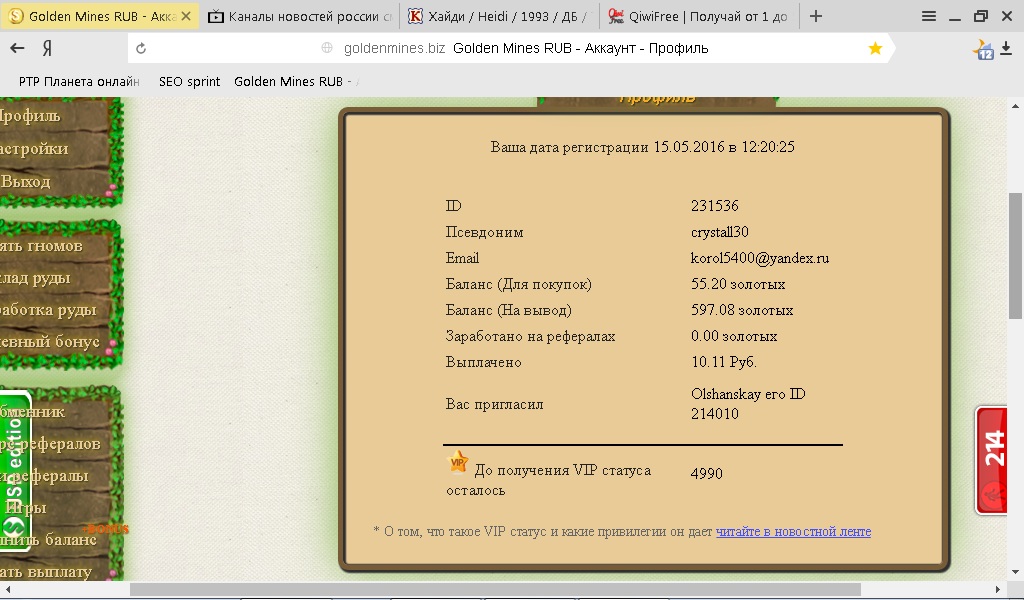Toggle the bookmark star in address bar
Screen dimensions: 1024x600
pos(875,48)
